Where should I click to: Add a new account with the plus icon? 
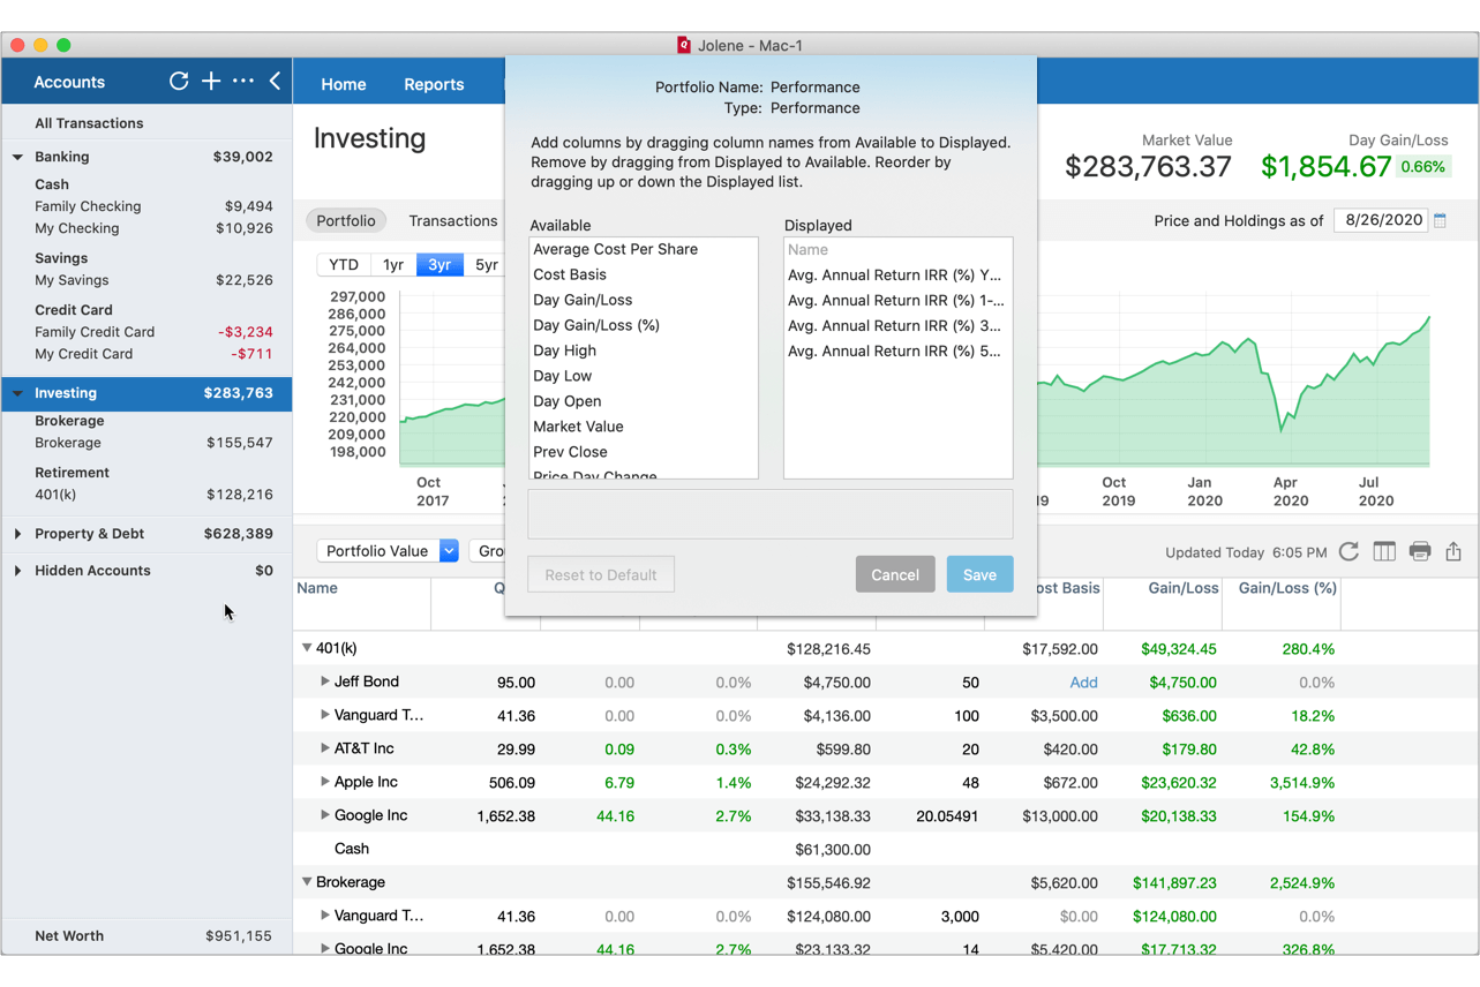211,81
